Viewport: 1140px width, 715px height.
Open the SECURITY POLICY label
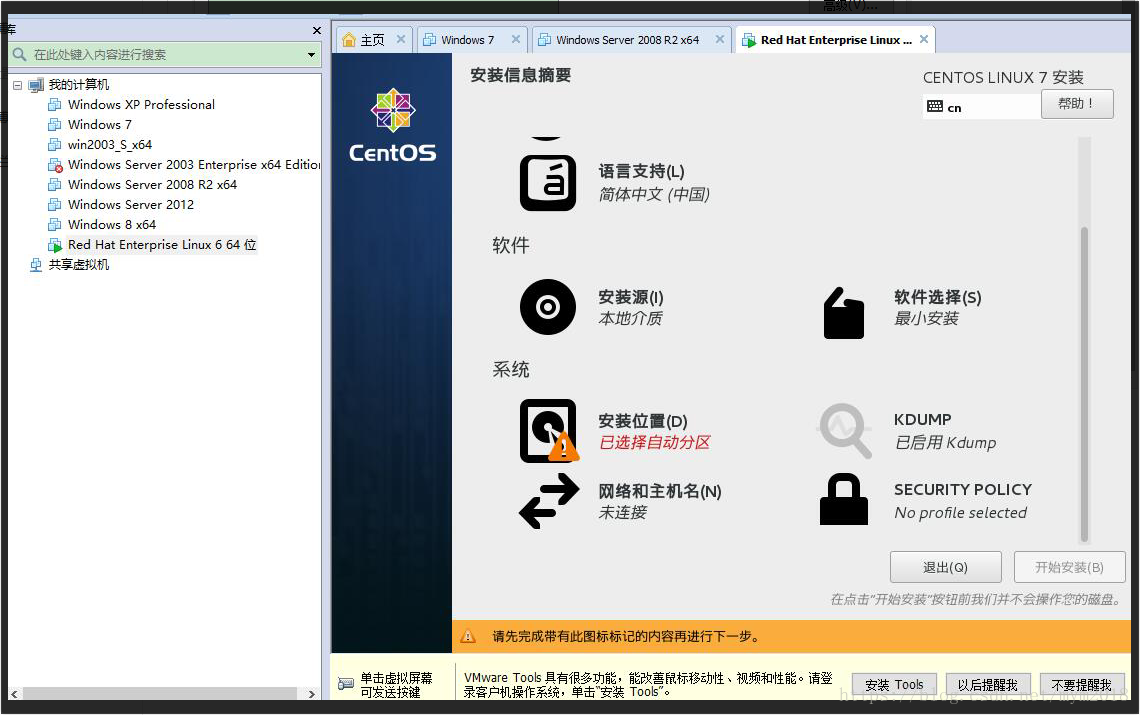tap(963, 490)
